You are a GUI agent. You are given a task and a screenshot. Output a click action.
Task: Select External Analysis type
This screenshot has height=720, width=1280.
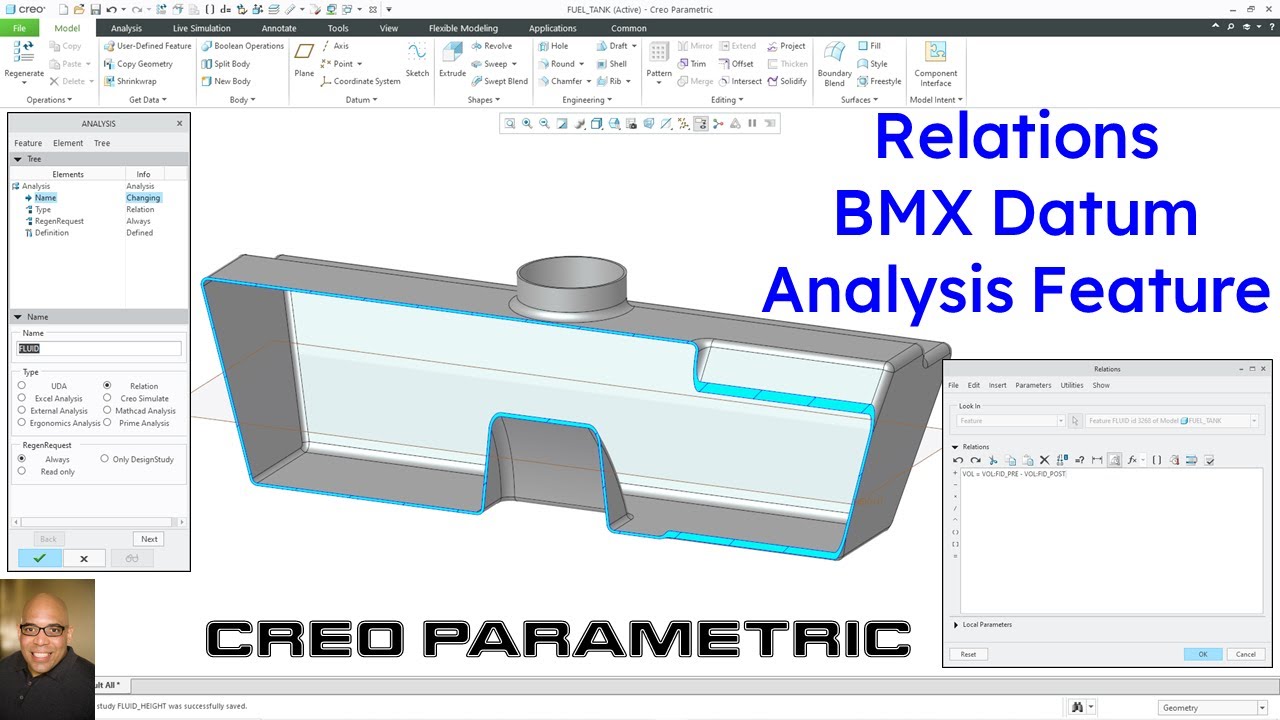pos(22,410)
